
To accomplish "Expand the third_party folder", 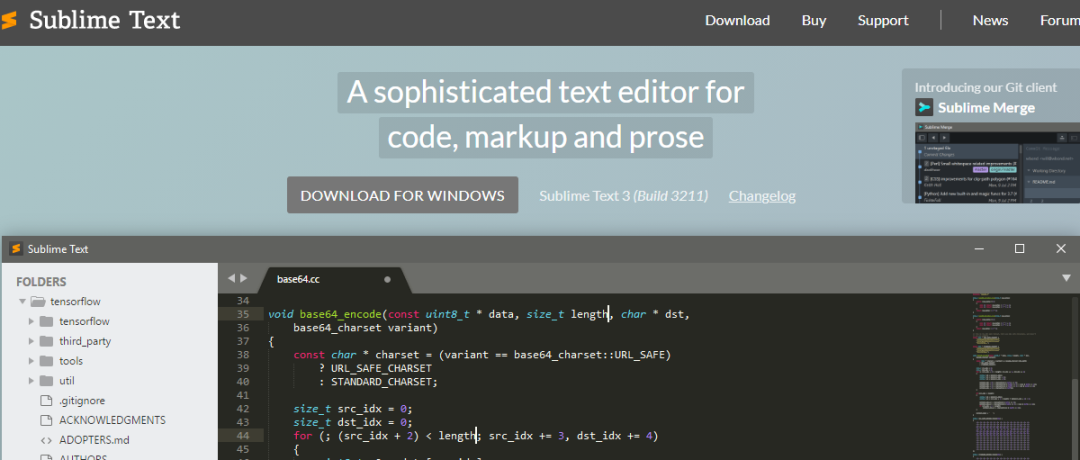I will (32, 341).
